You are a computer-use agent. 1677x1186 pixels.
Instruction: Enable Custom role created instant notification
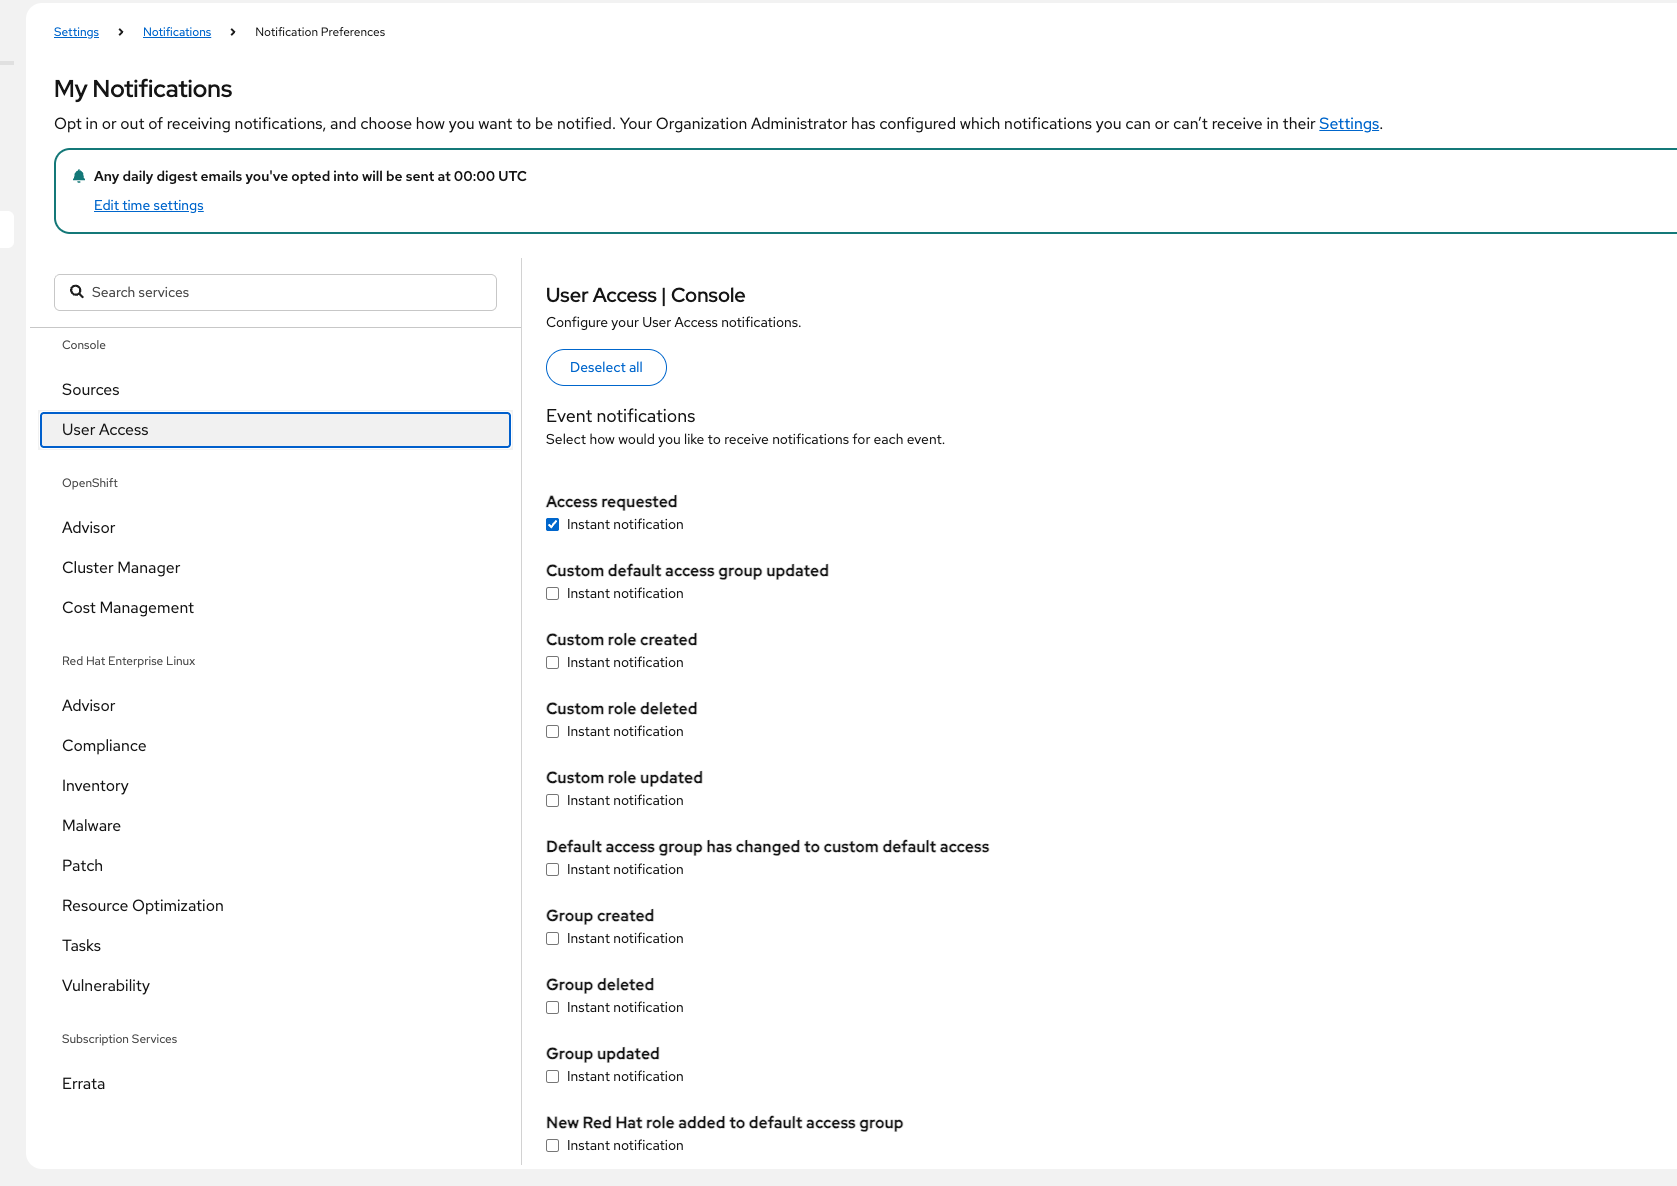point(553,663)
